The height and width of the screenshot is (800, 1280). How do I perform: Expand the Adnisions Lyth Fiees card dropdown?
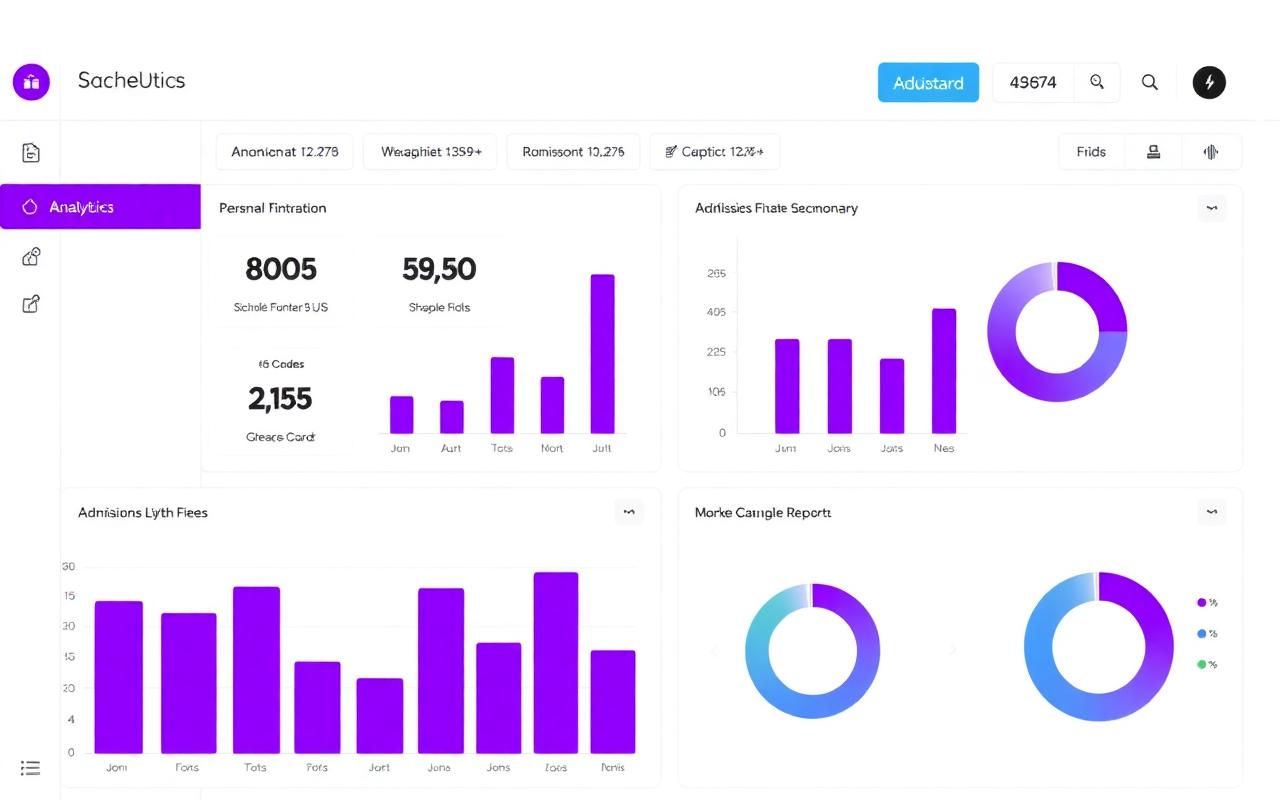point(629,512)
